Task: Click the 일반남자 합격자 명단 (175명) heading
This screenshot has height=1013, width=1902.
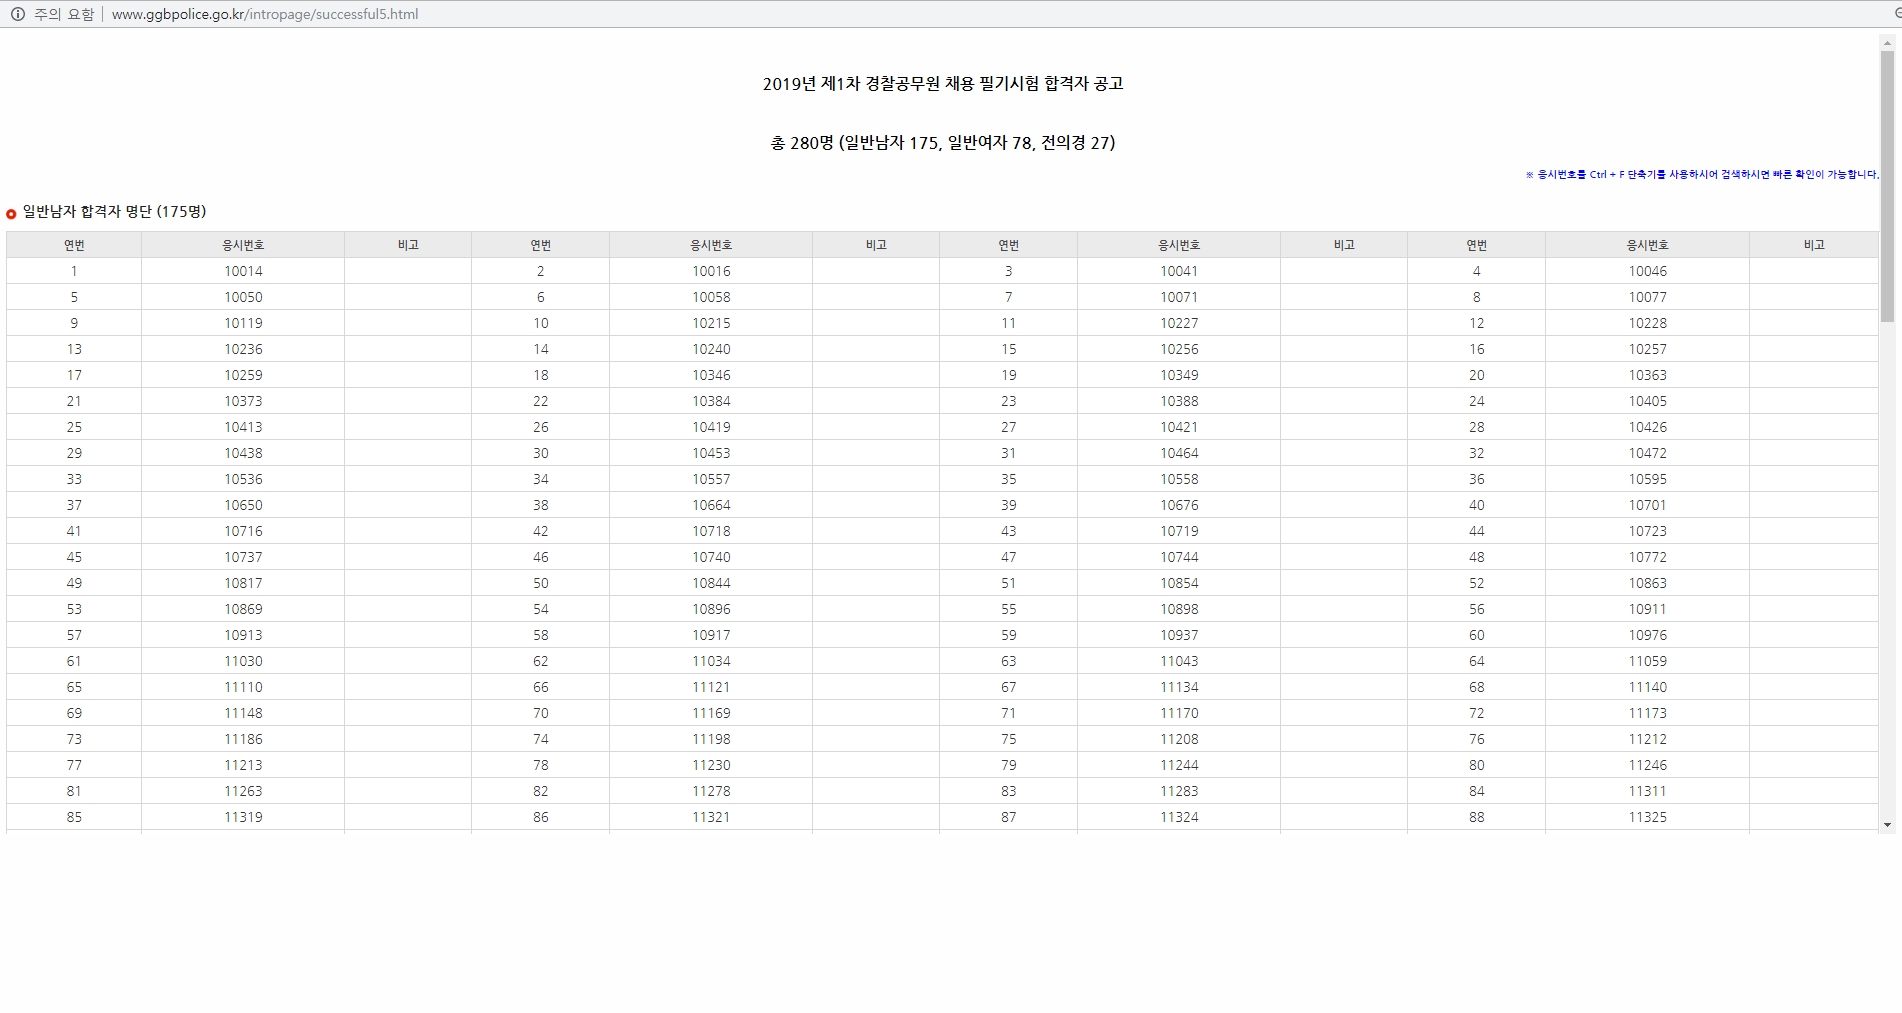Action: click(114, 212)
